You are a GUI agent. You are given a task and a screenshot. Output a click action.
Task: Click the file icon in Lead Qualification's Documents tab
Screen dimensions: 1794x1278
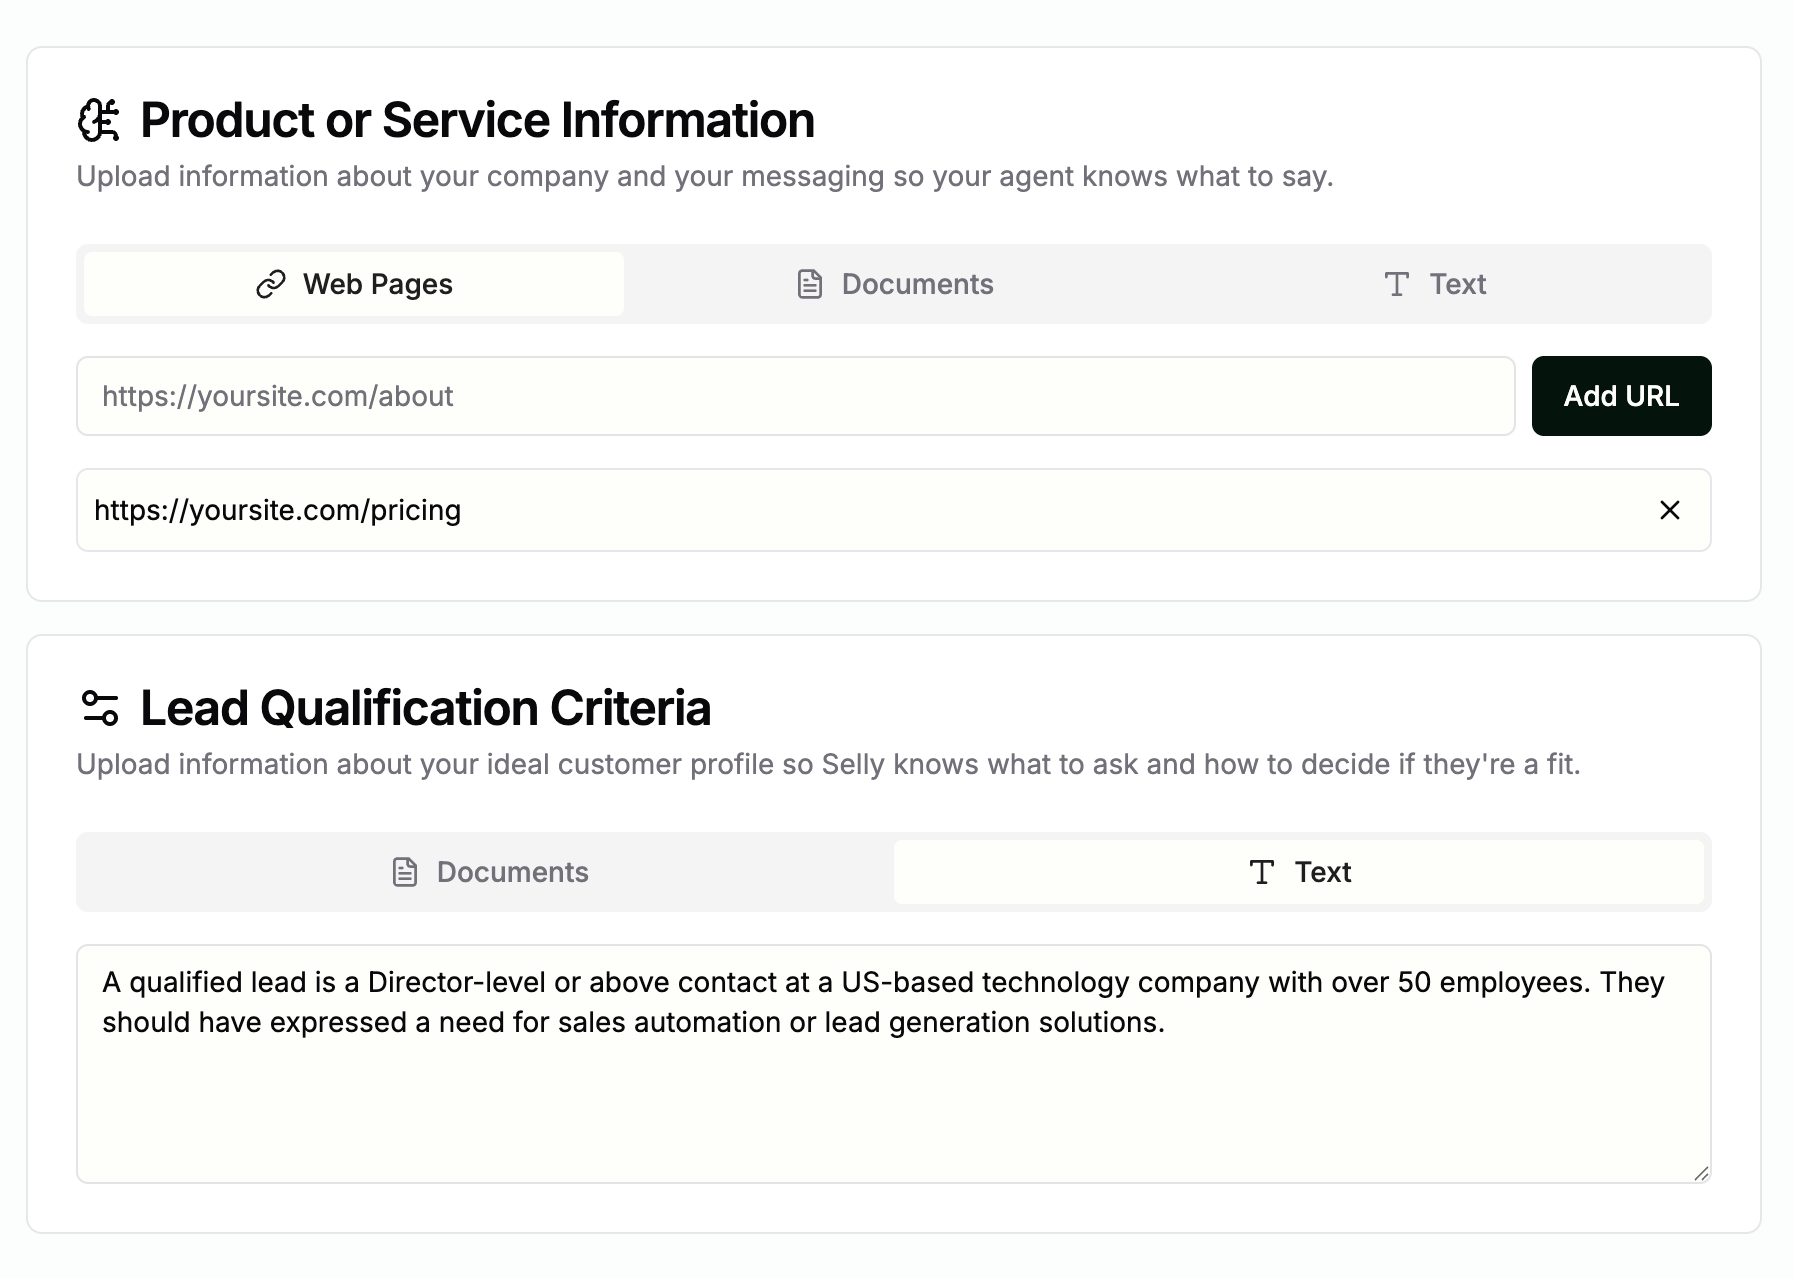point(405,872)
